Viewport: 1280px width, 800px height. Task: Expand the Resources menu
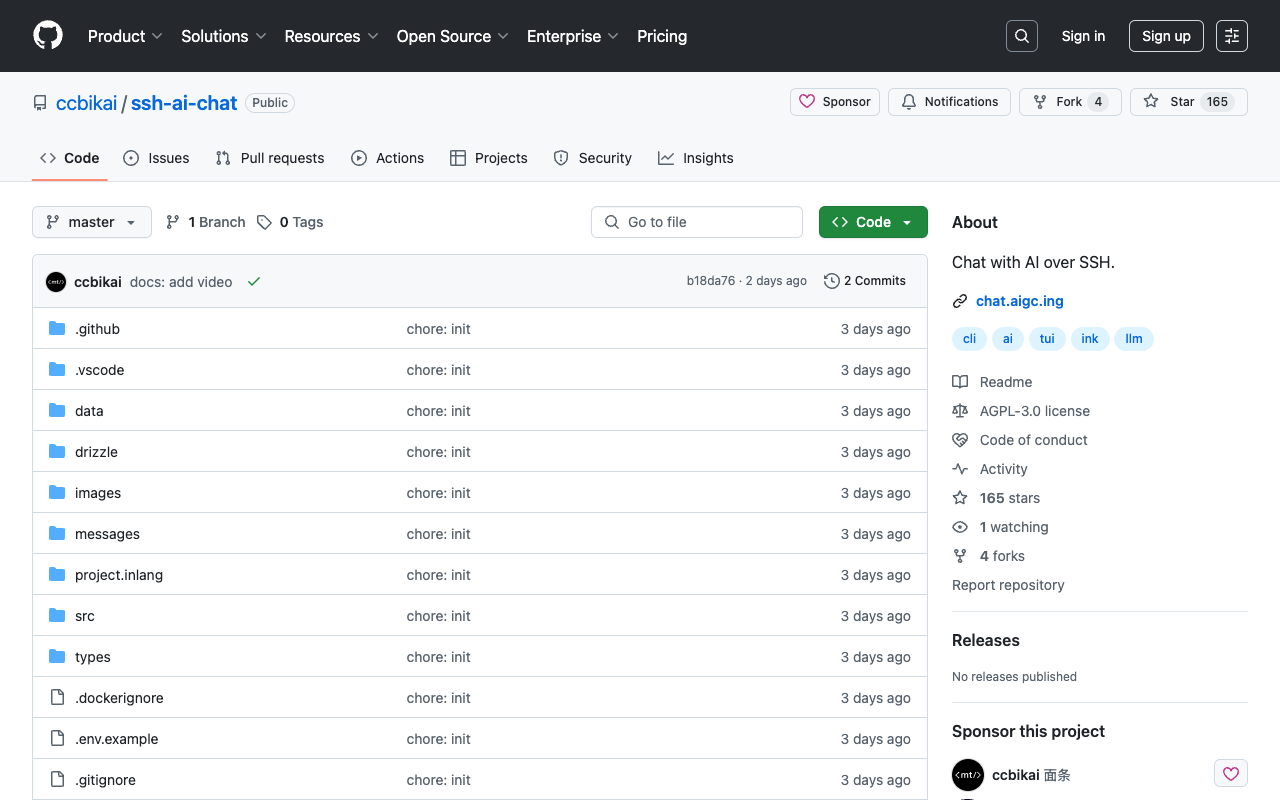(331, 36)
